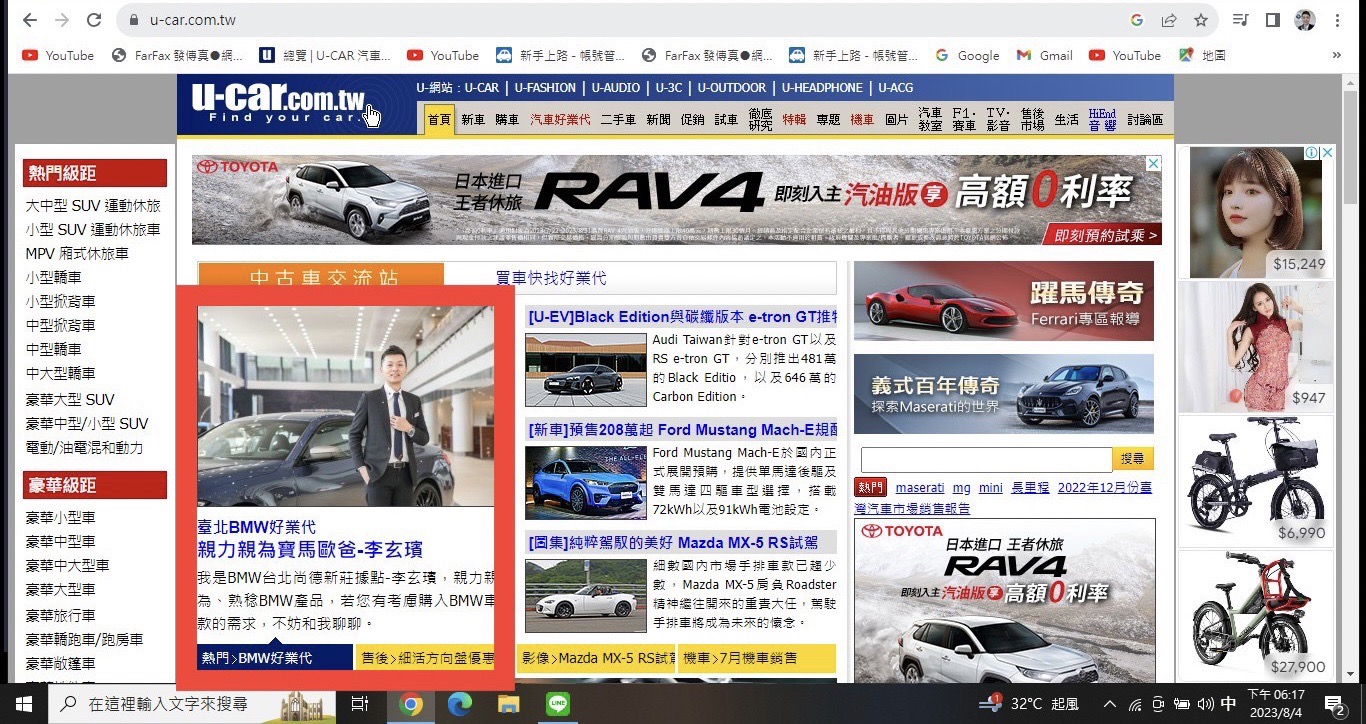Select the 影像>Mazda MX-5 RS試駕 tab
This screenshot has width=1366, height=724.
pos(597,658)
